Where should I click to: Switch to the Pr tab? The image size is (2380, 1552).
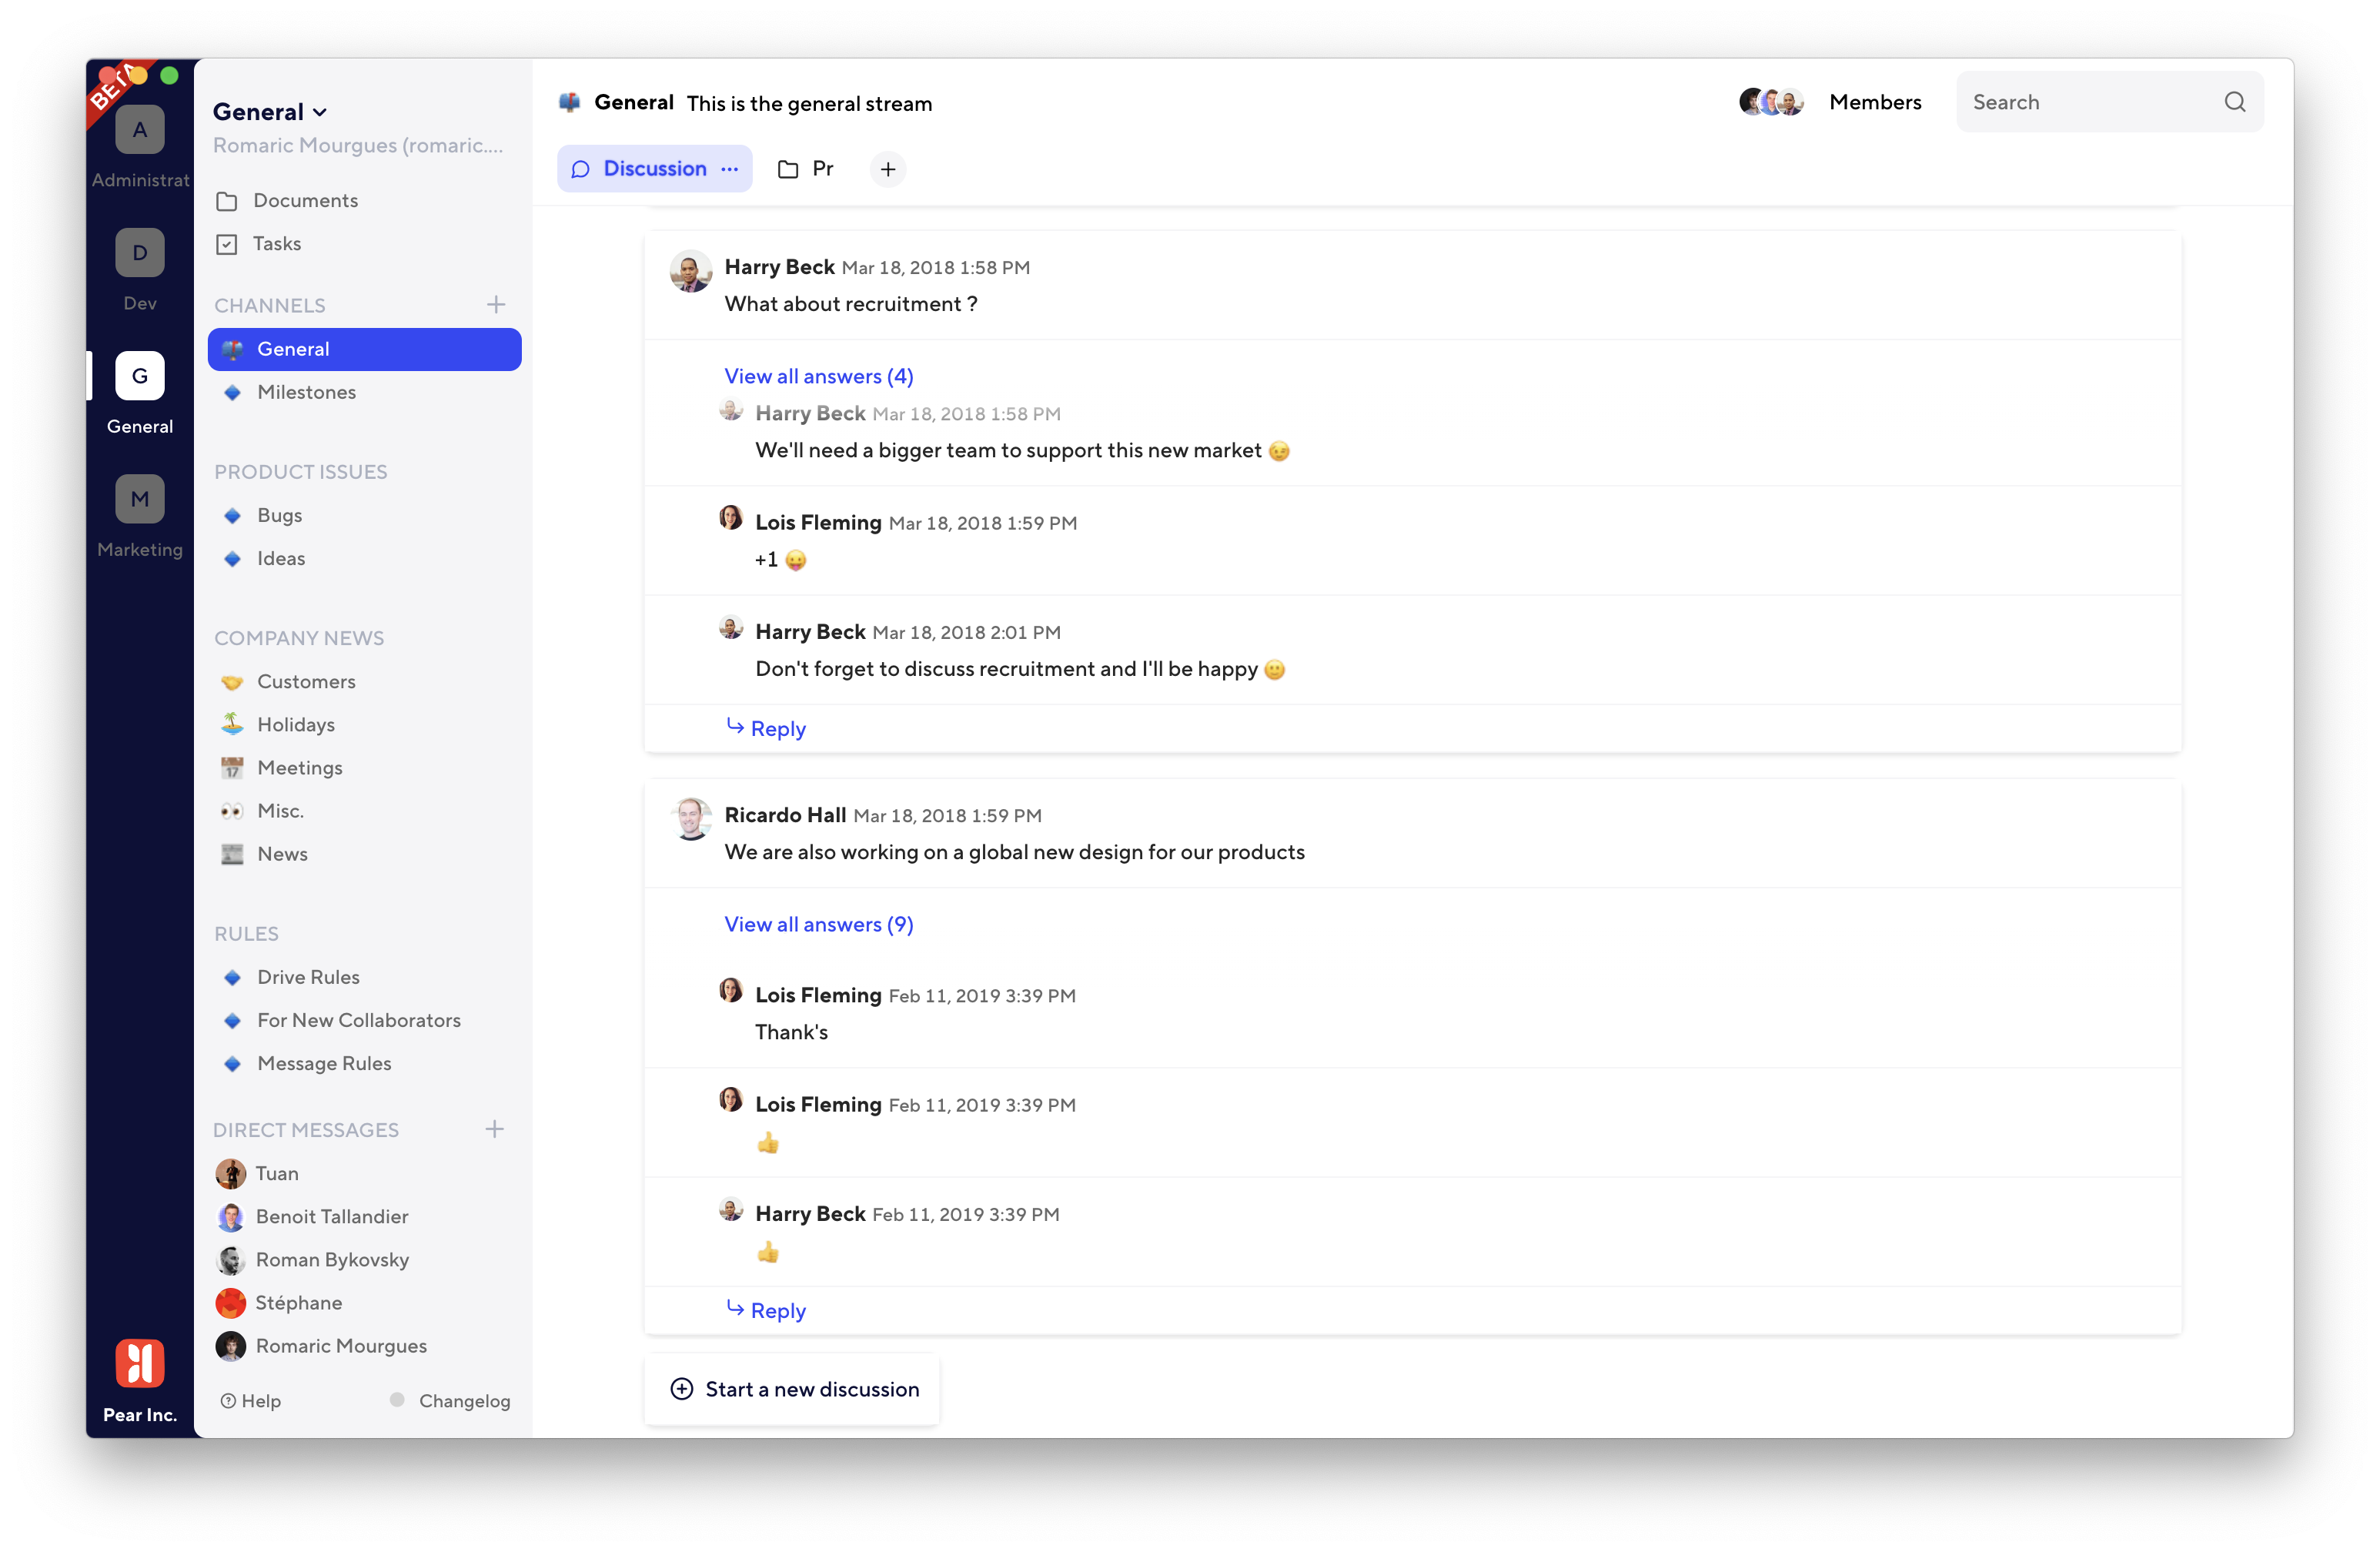pos(806,168)
